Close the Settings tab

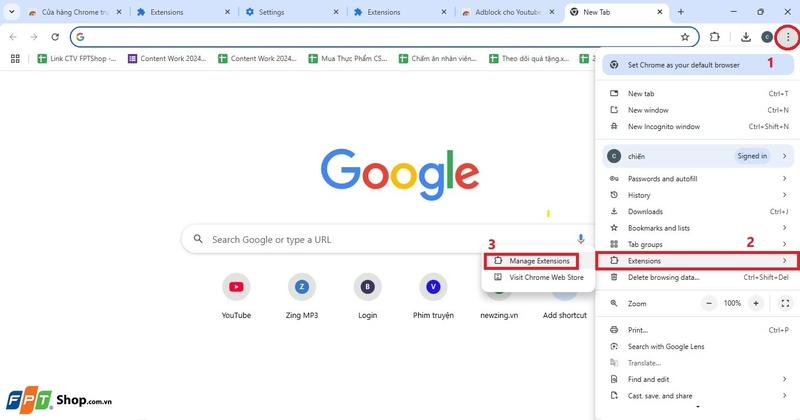coord(336,12)
